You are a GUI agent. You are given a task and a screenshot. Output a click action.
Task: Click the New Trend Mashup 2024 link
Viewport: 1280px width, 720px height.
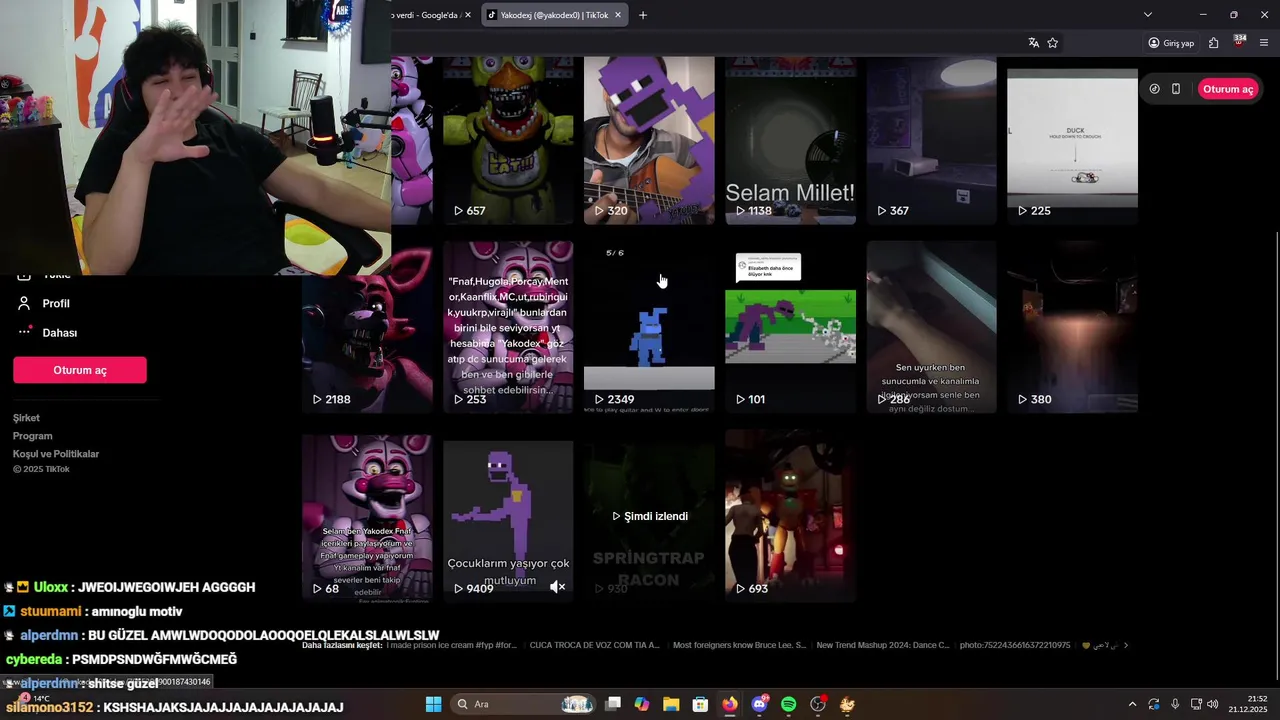pos(883,645)
